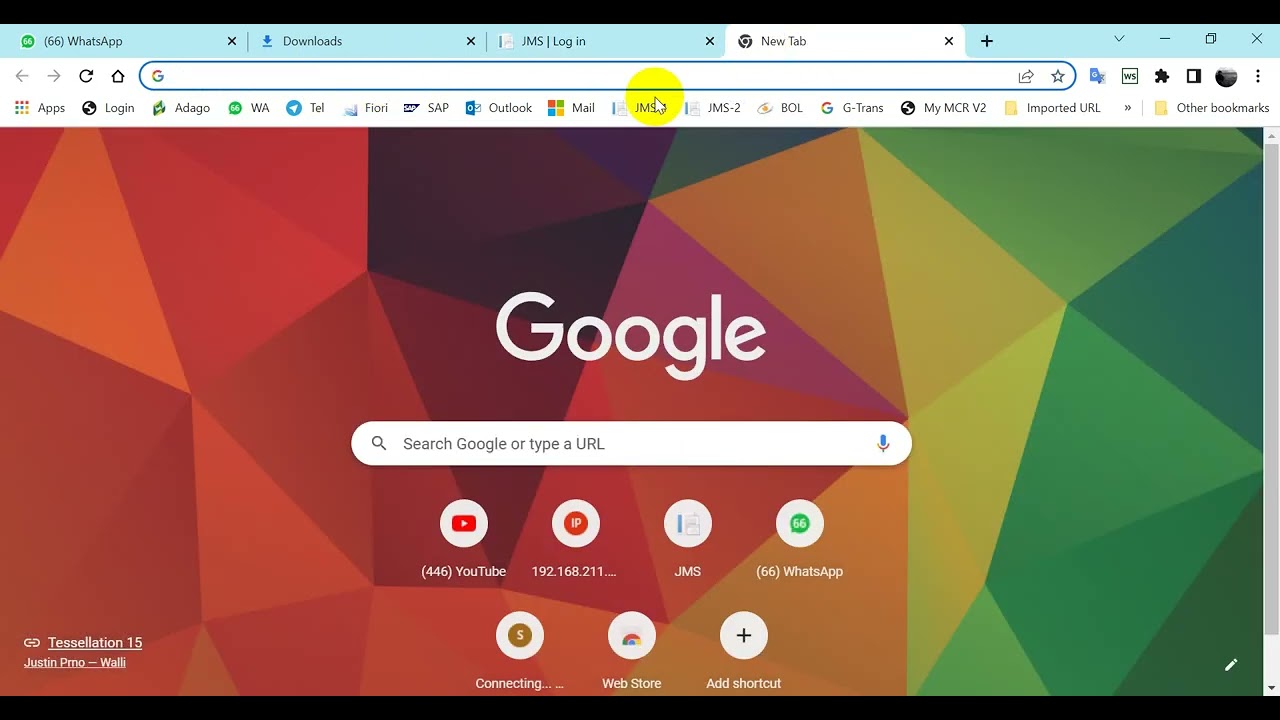Open the YouTube shortcut tile

[x=464, y=540]
